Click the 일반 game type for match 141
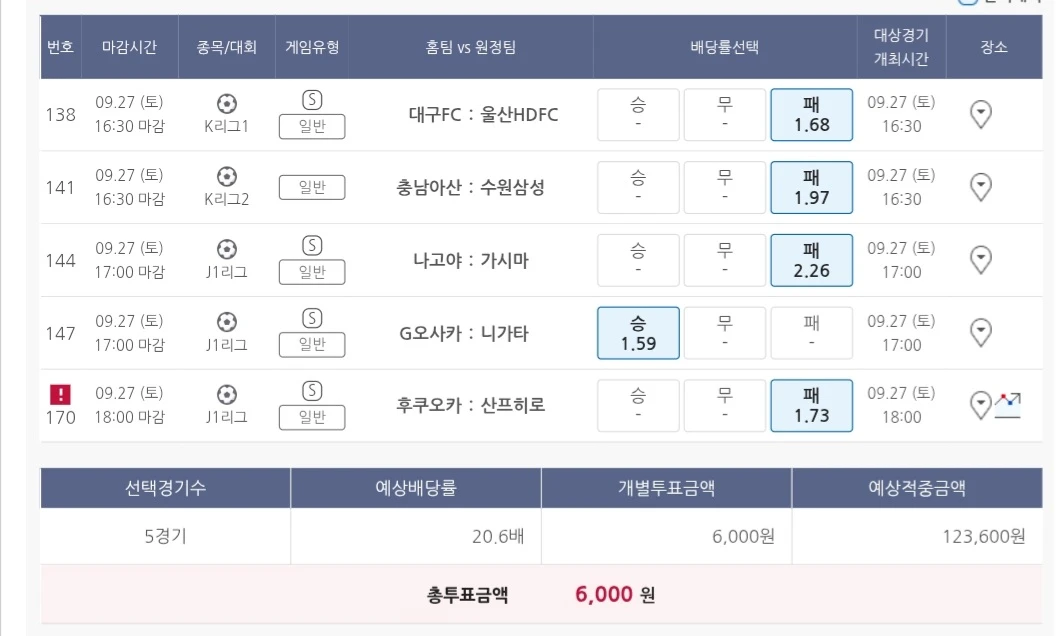Image resolution: width=1062 pixels, height=636 pixels. click(x=312, y=187)
